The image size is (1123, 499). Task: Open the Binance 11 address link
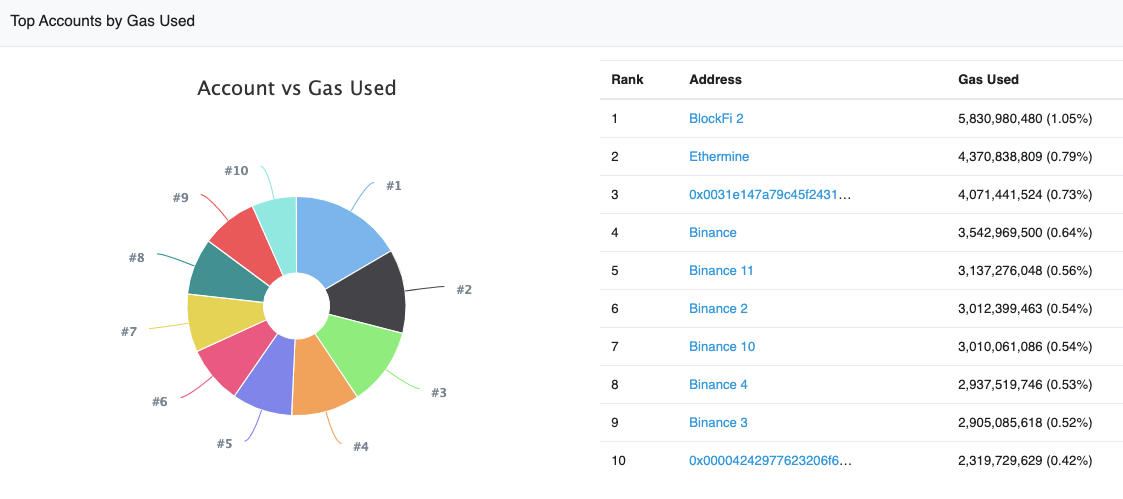tap(721, 270)
